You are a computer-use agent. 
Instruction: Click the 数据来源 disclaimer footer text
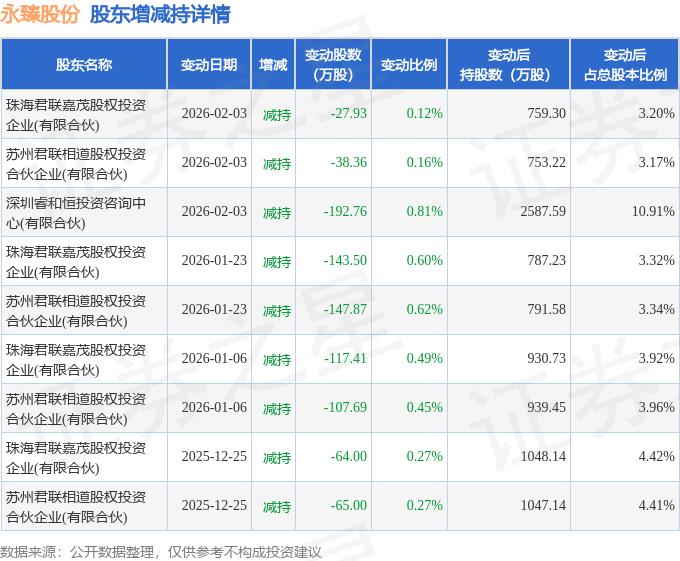[x=160, y=552]
